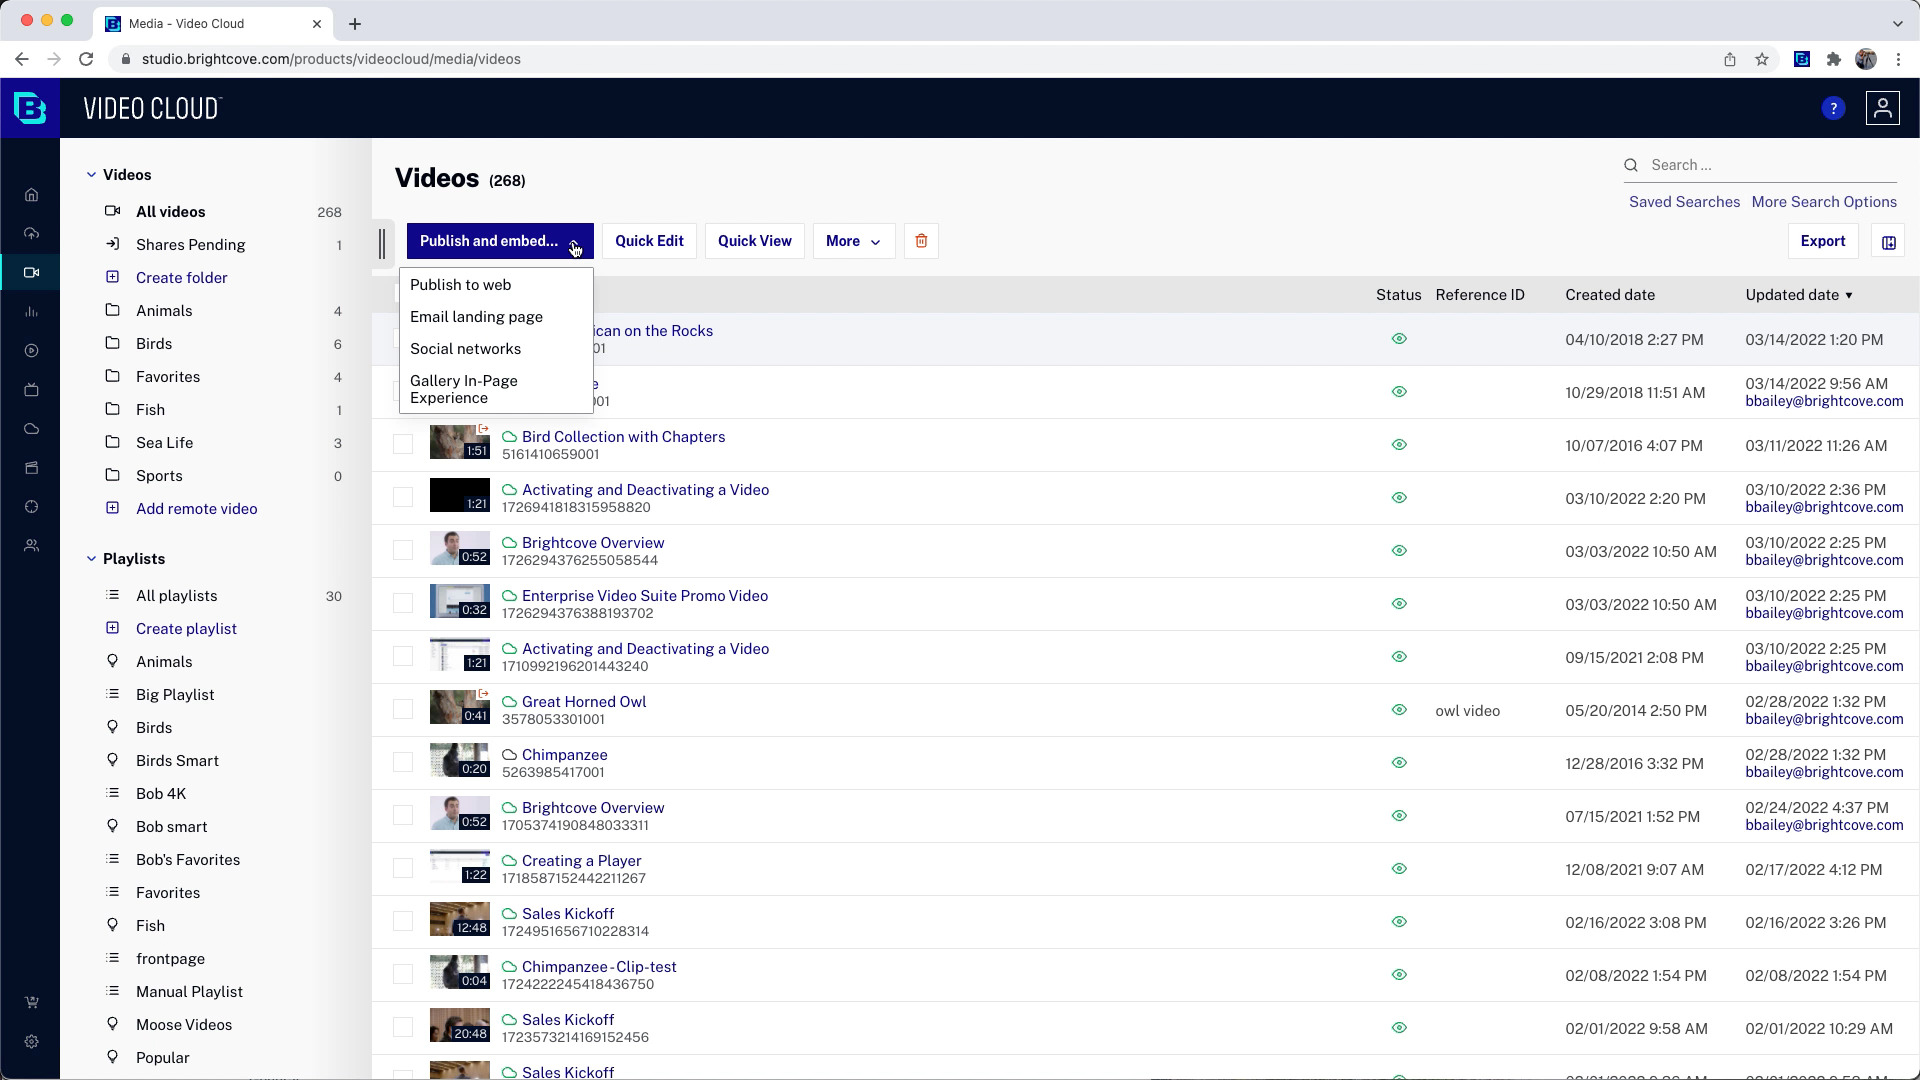Viewport: 1920px width, 1080px height.
Task: Select the Creating a Player checkbox
Action: coord(403,868)
